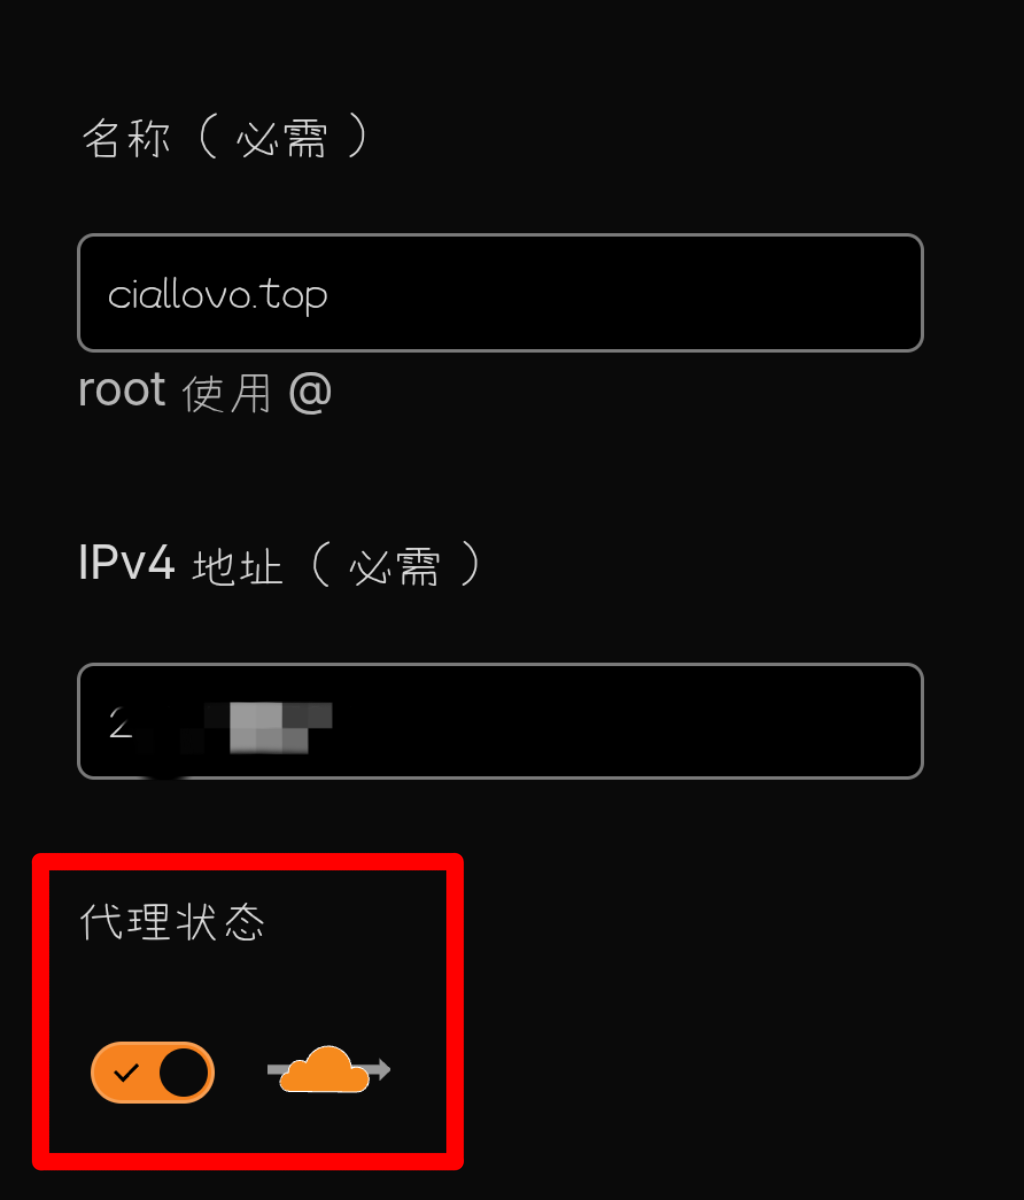Focus the 名称 name input field
The width and height of the screenshot is (1024, 1200).
pos(500,293)
